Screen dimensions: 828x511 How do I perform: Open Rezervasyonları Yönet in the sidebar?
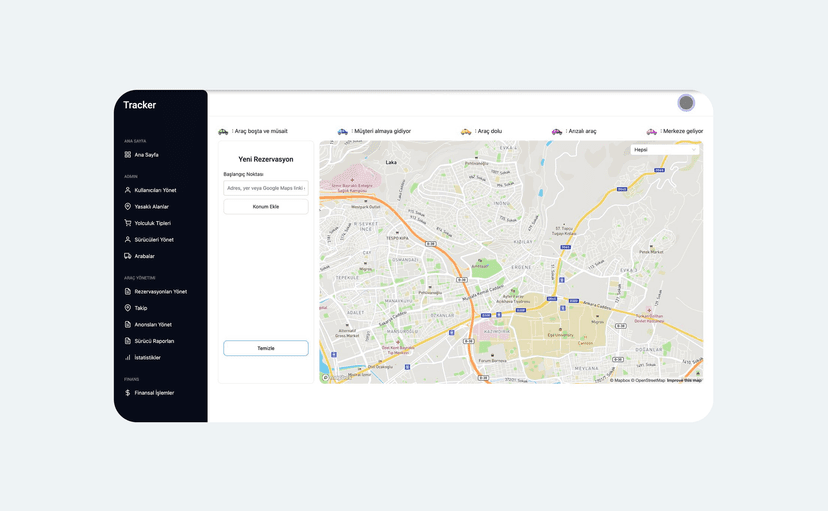click(160, 292)
